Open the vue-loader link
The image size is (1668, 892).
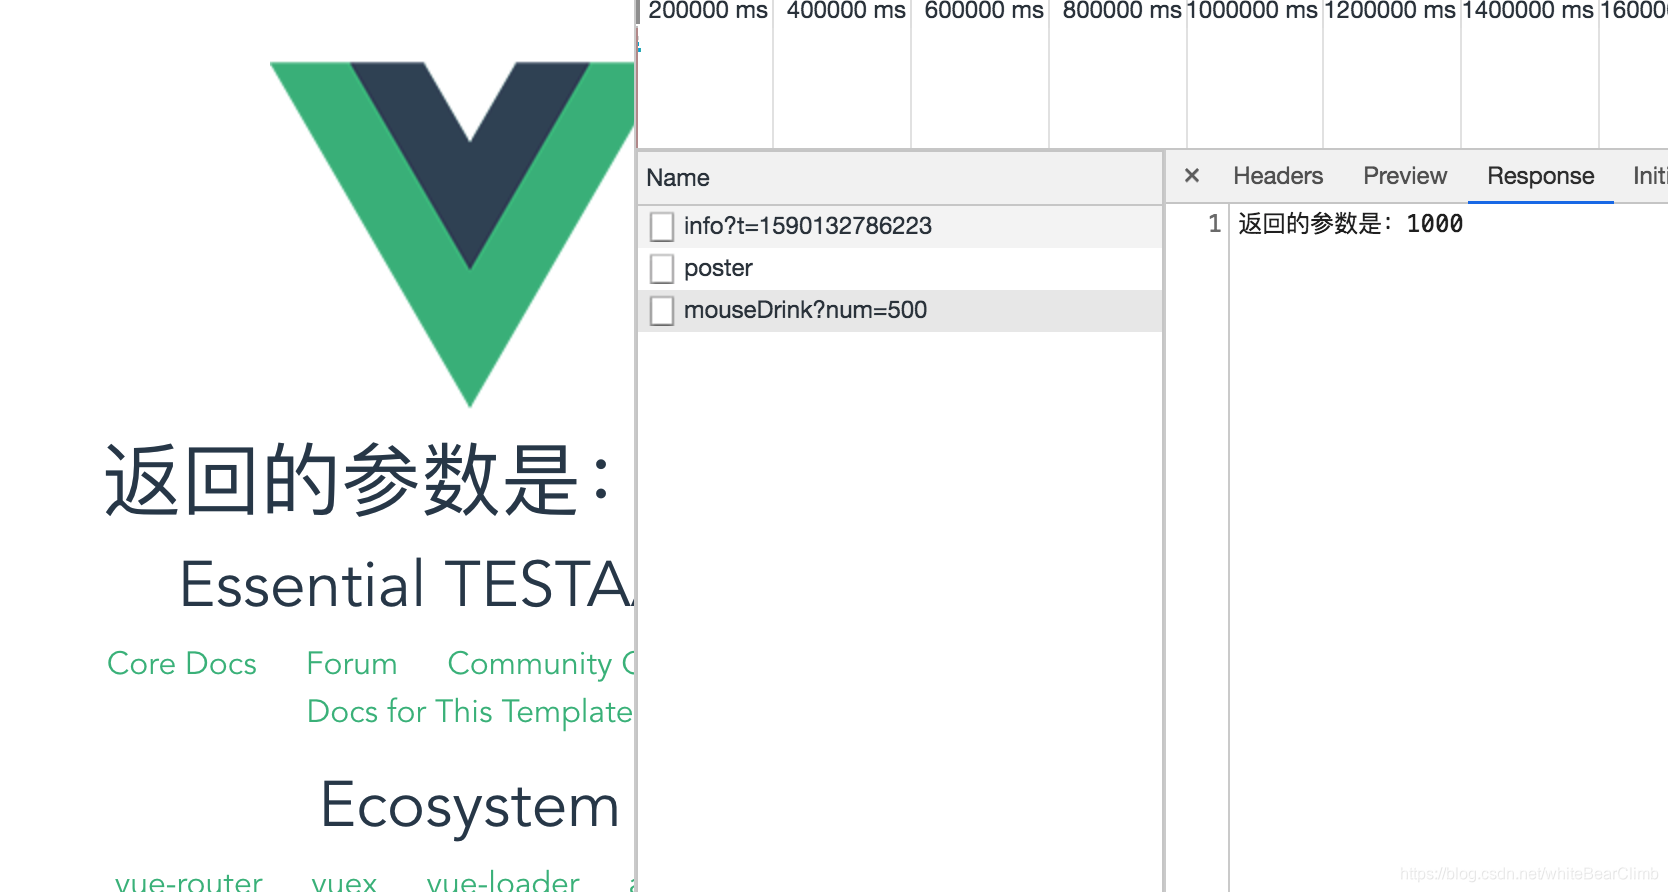[503, 881]
